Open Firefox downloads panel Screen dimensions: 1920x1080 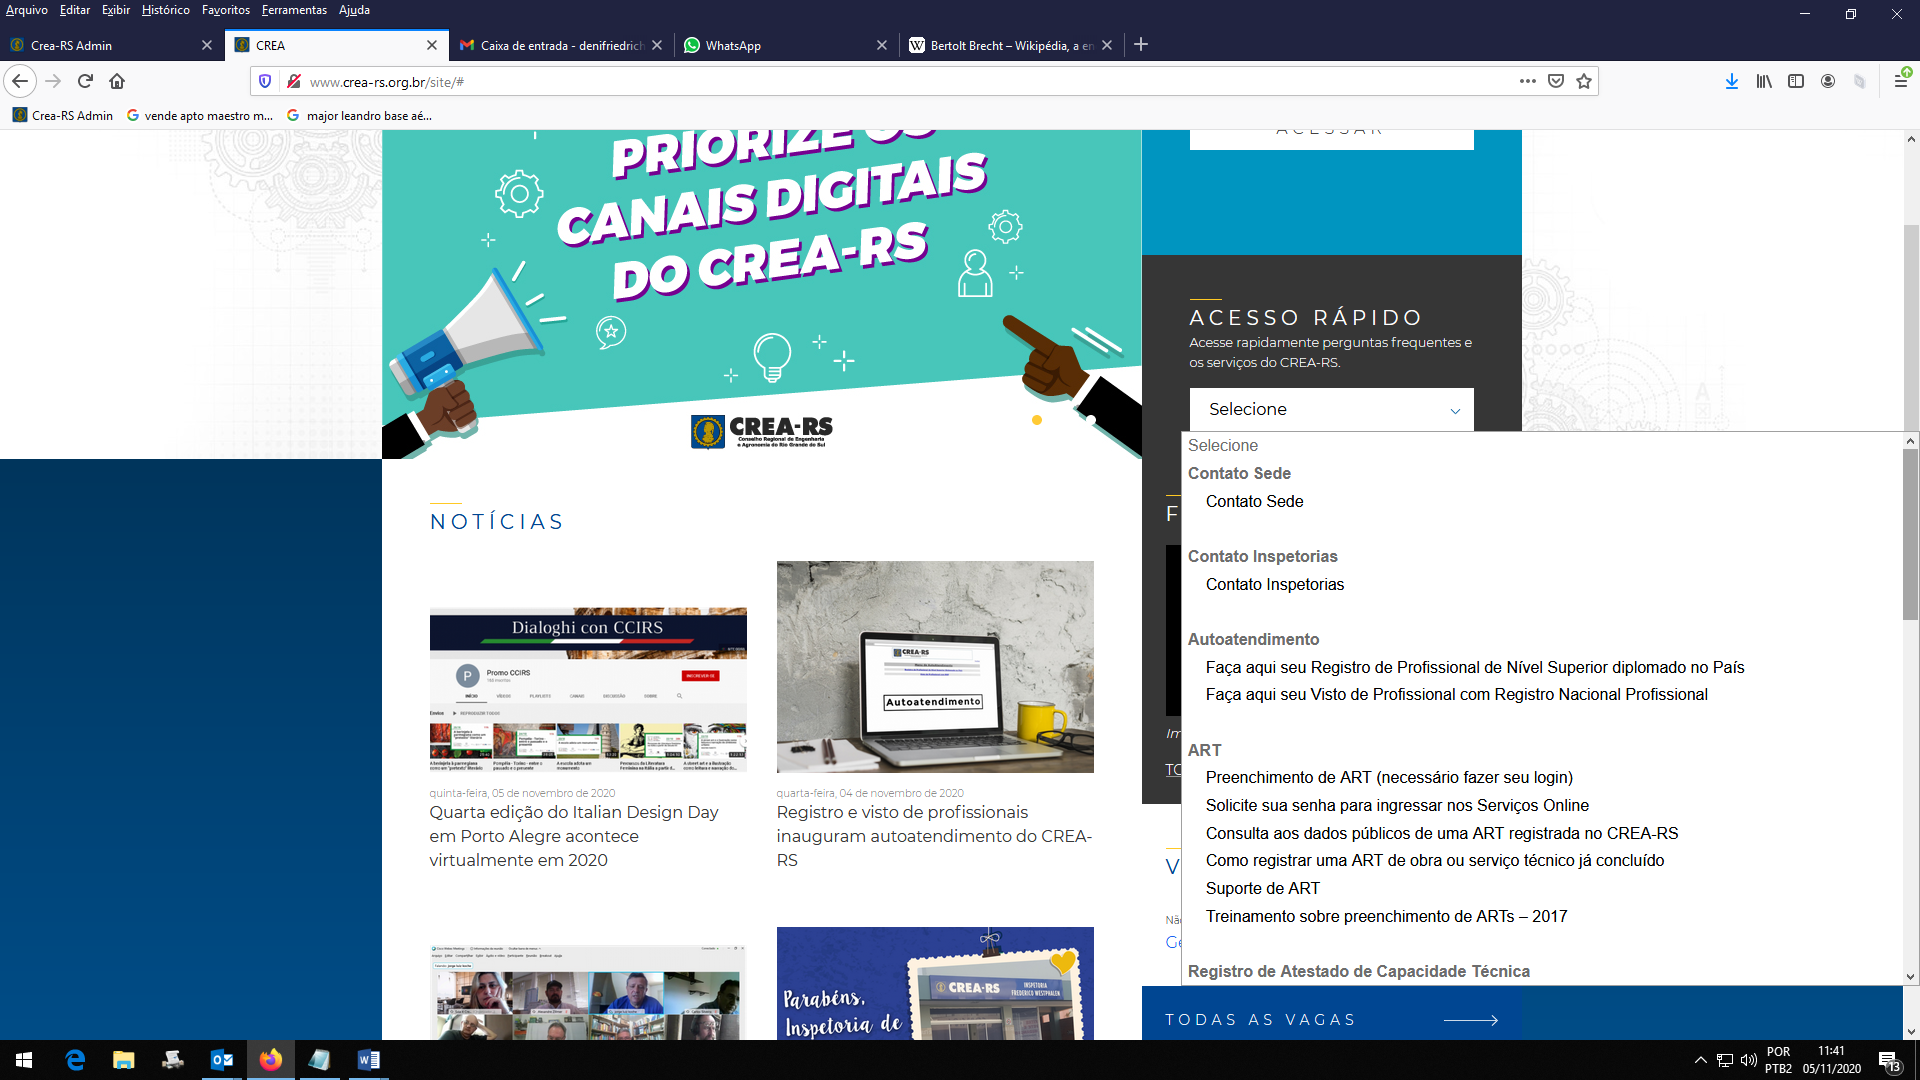(x=1731, y=81)
